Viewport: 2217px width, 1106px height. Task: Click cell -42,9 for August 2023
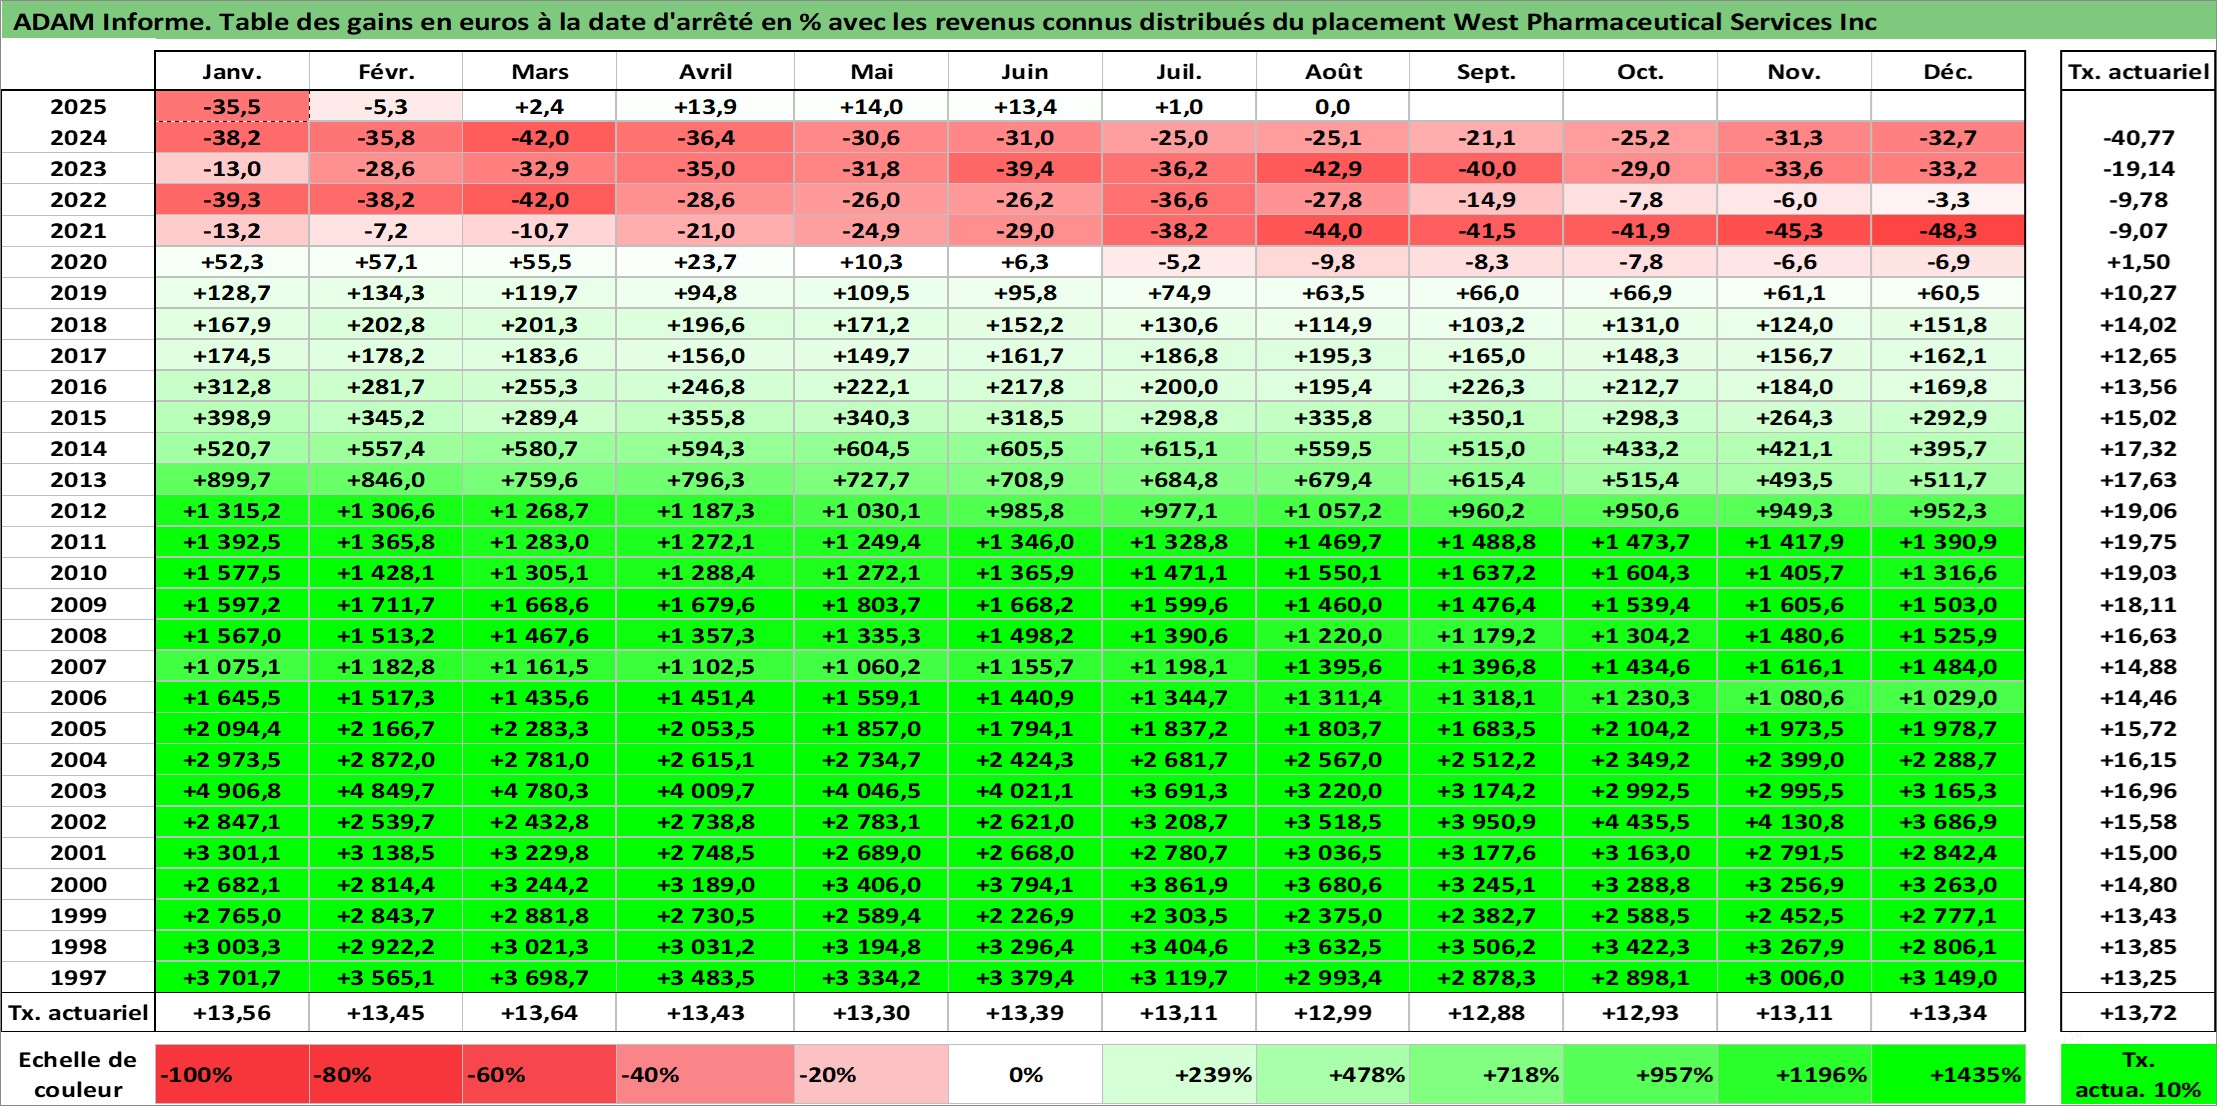pyautogui.click(x=1333, y=169)
